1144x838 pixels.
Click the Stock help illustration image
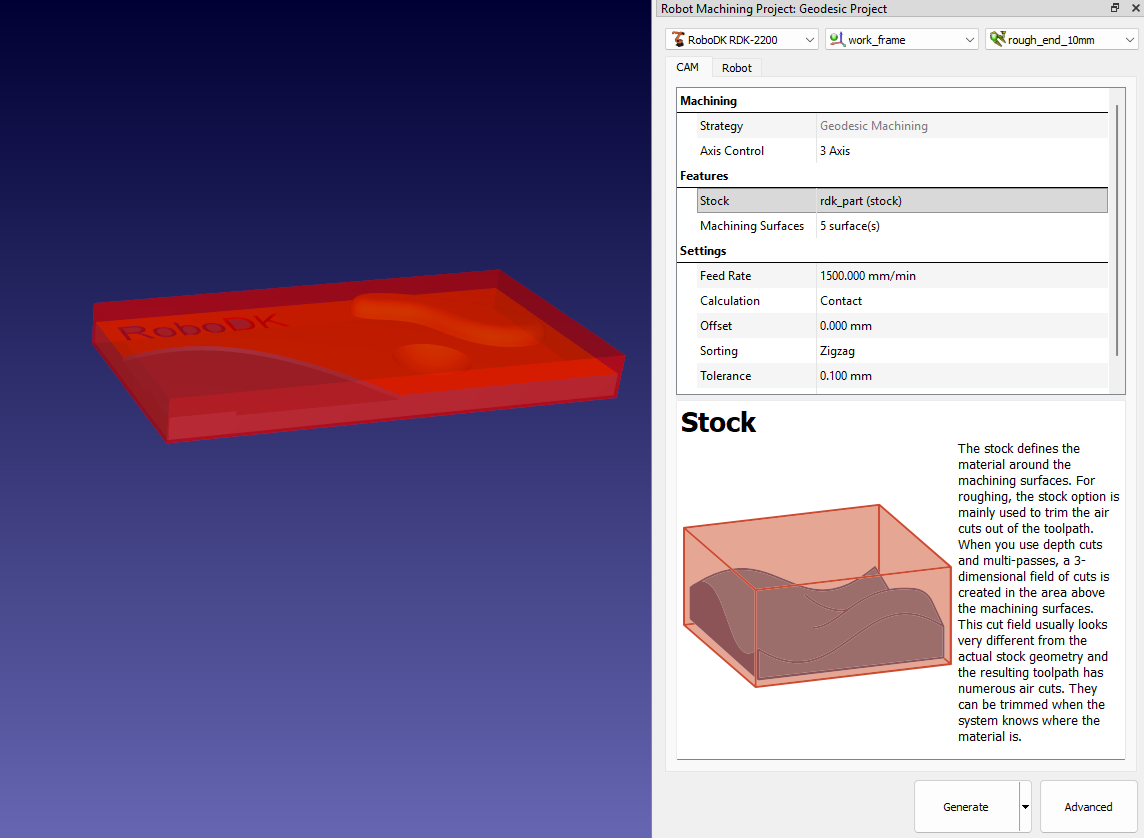[x=816, y=596]
